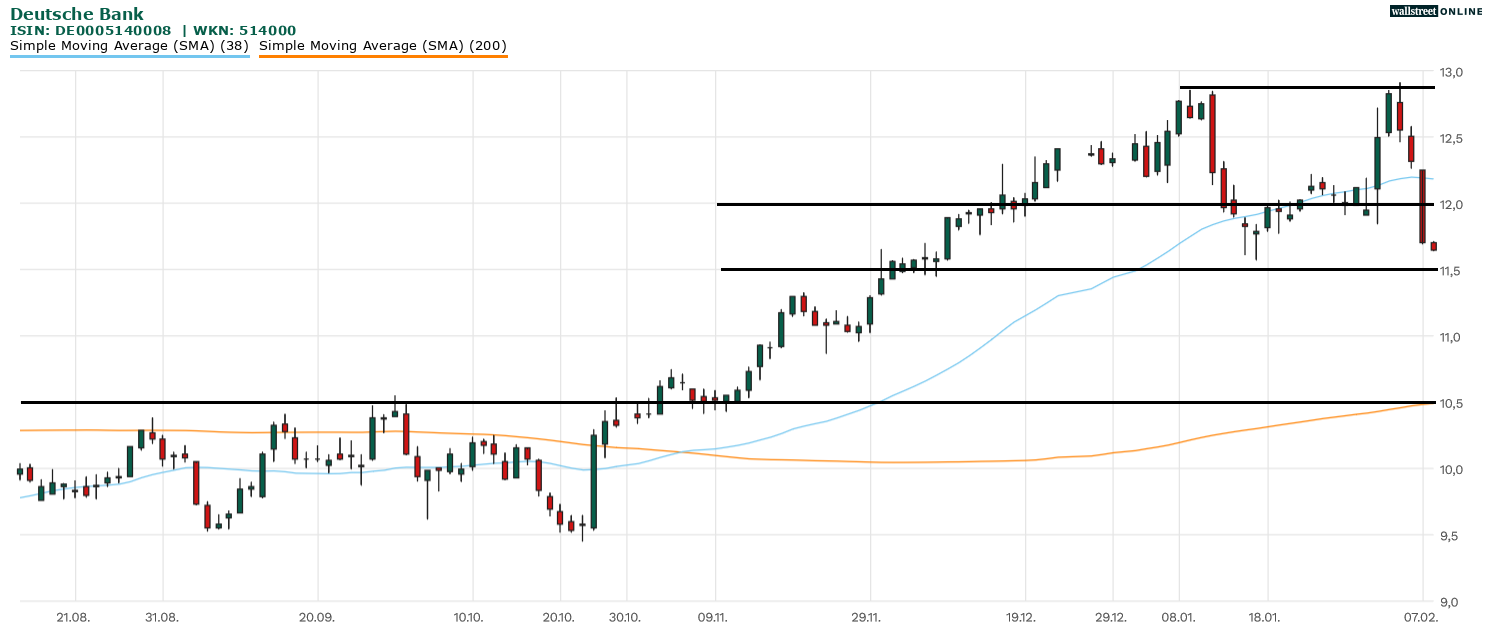Click the 9,0 price axis label

(x=1451, y=602)
